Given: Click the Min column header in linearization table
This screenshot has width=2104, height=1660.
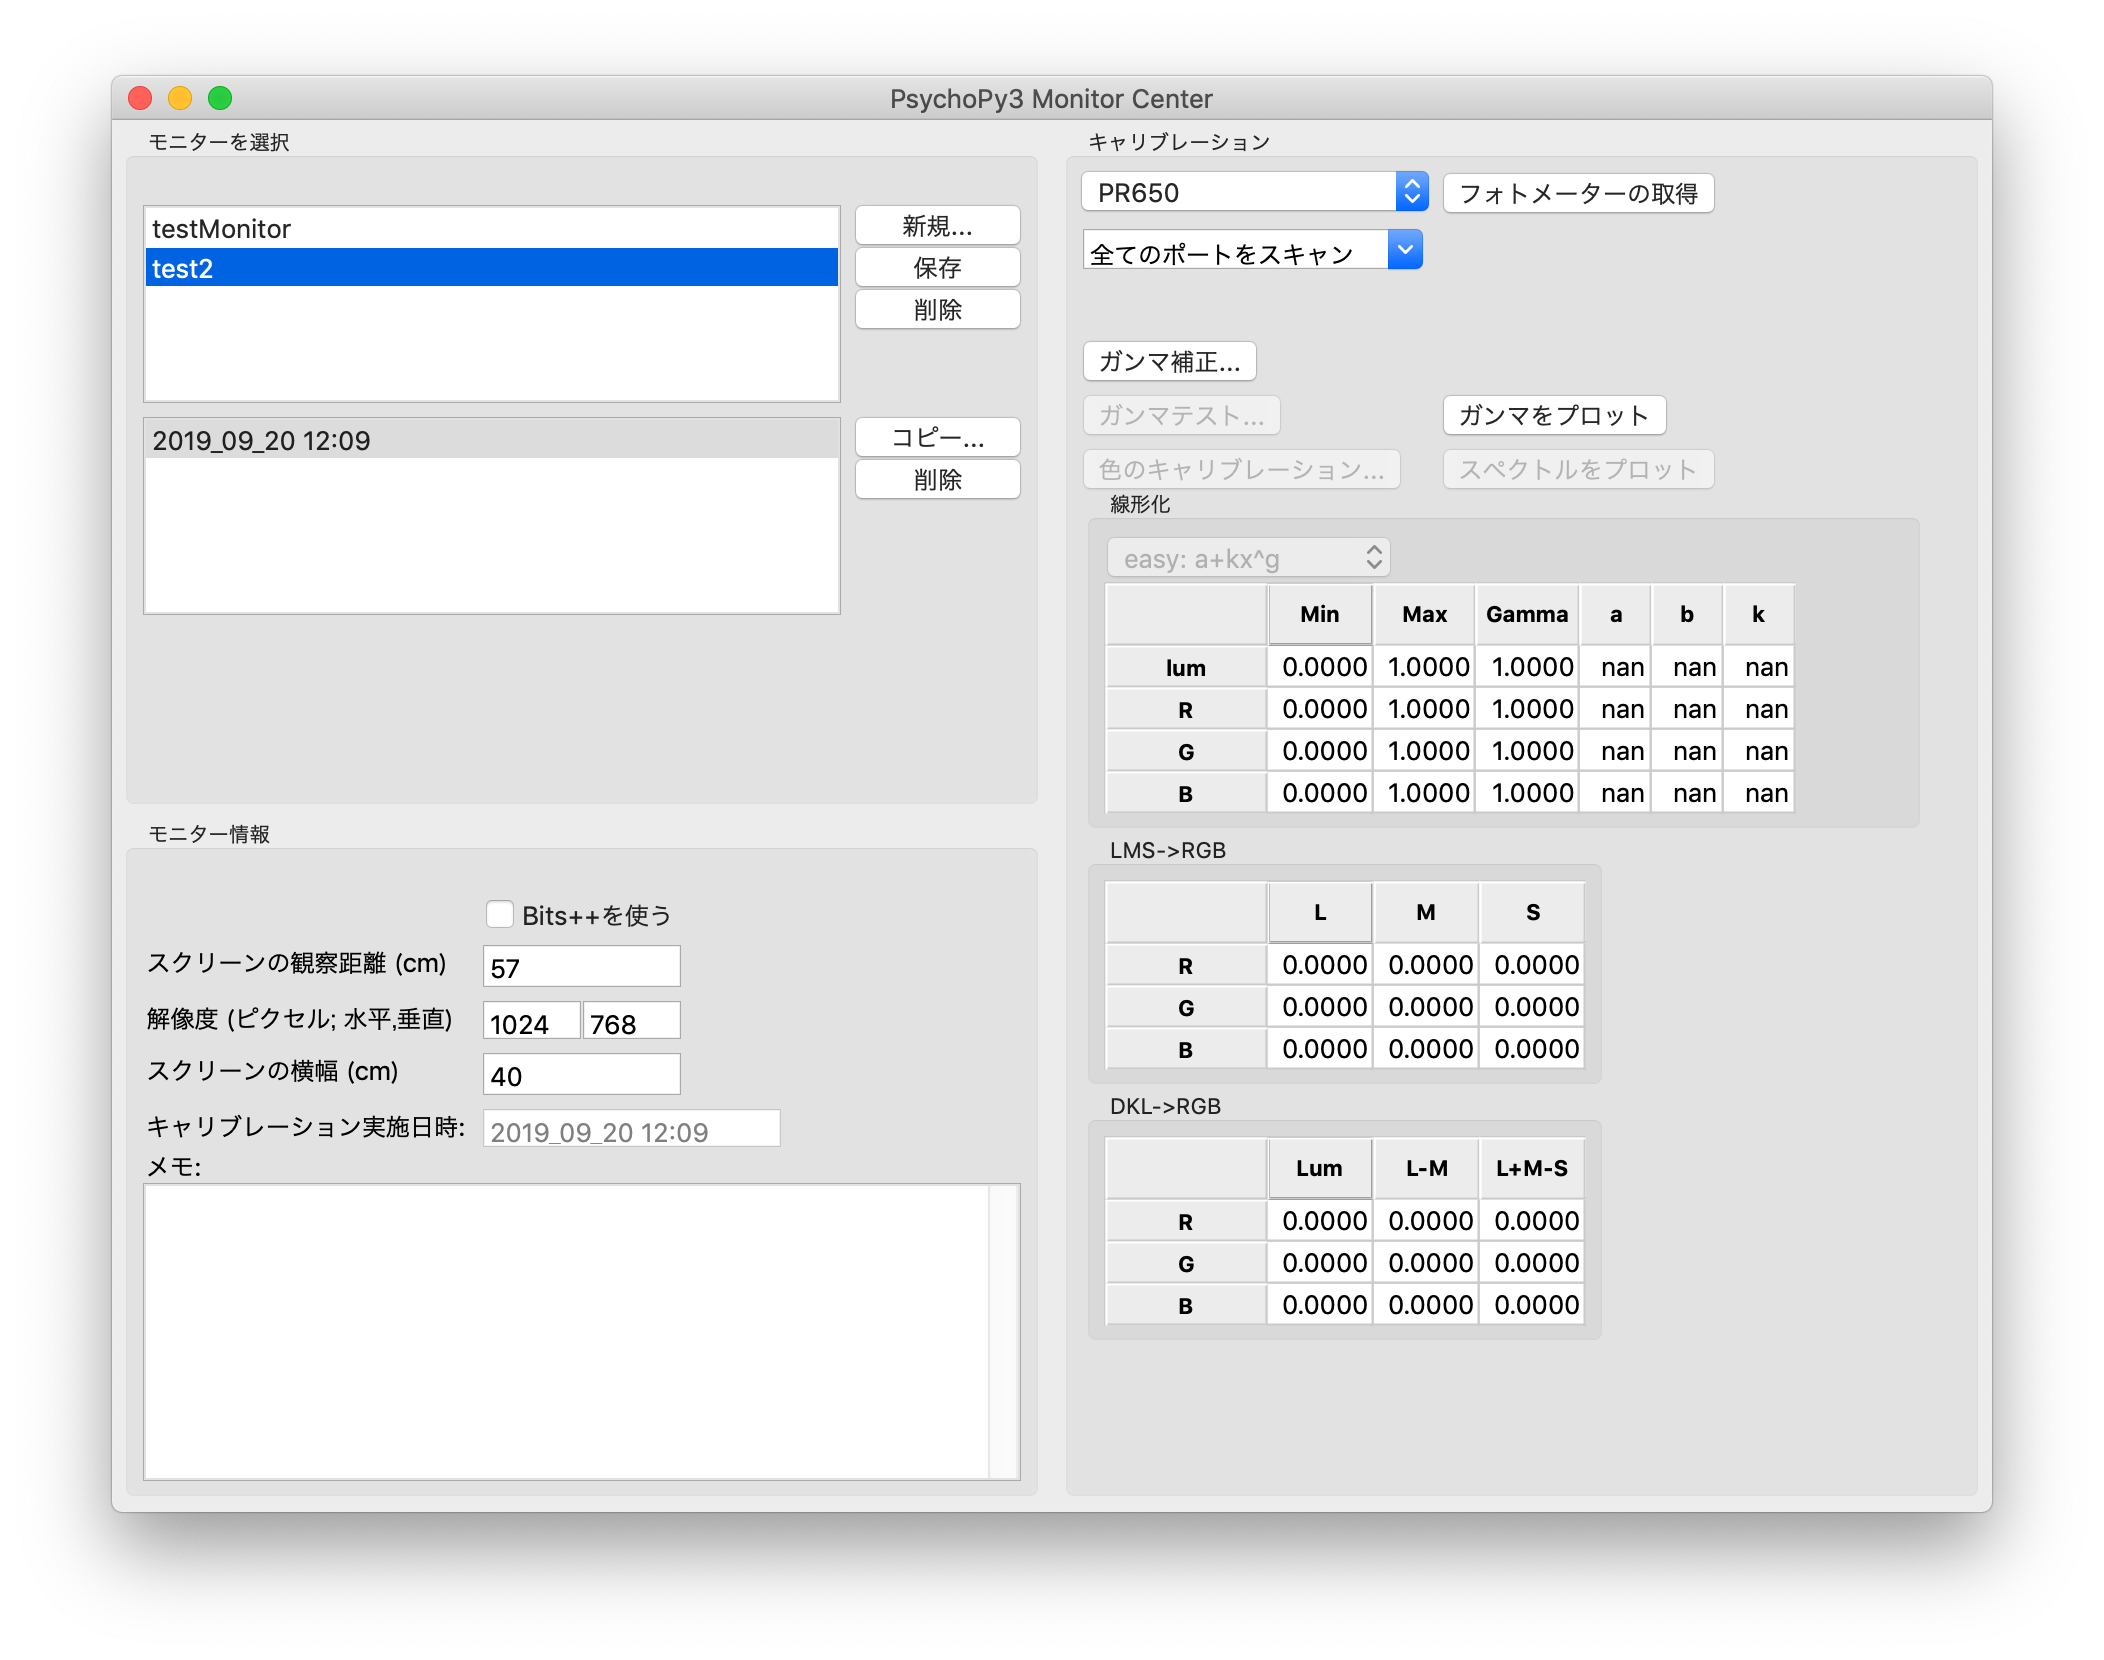Looking at the screenshot, I should point(1320,615).
